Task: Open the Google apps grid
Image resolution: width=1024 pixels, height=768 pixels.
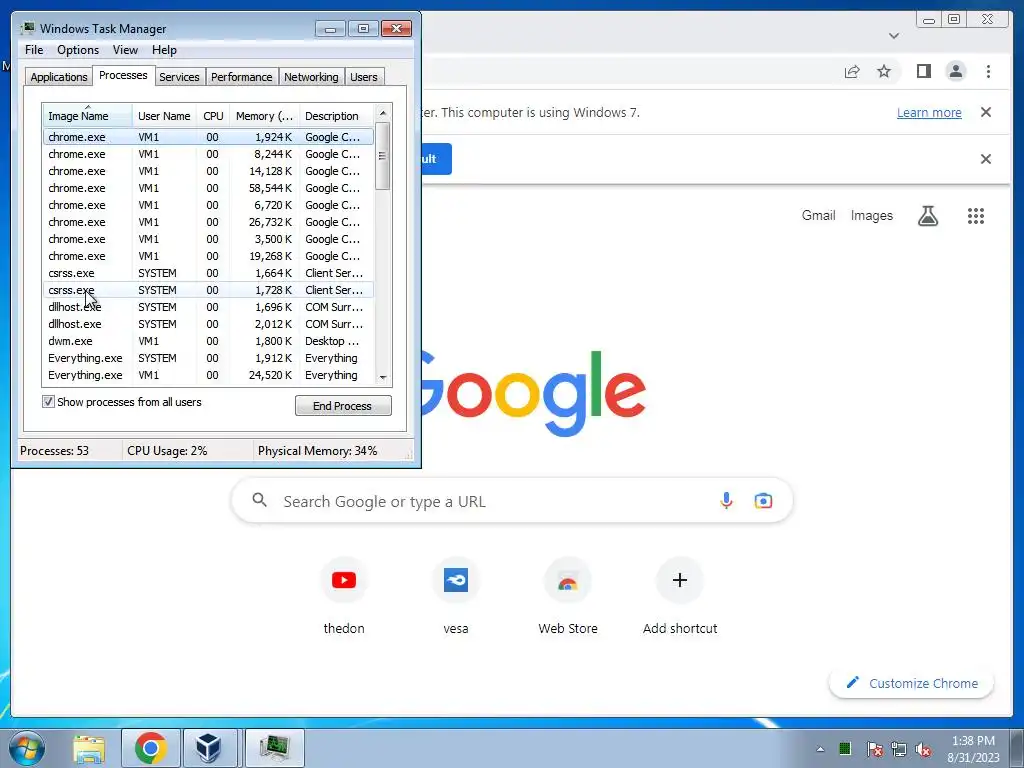Action: pyautogui.click(x=976, y=216)
